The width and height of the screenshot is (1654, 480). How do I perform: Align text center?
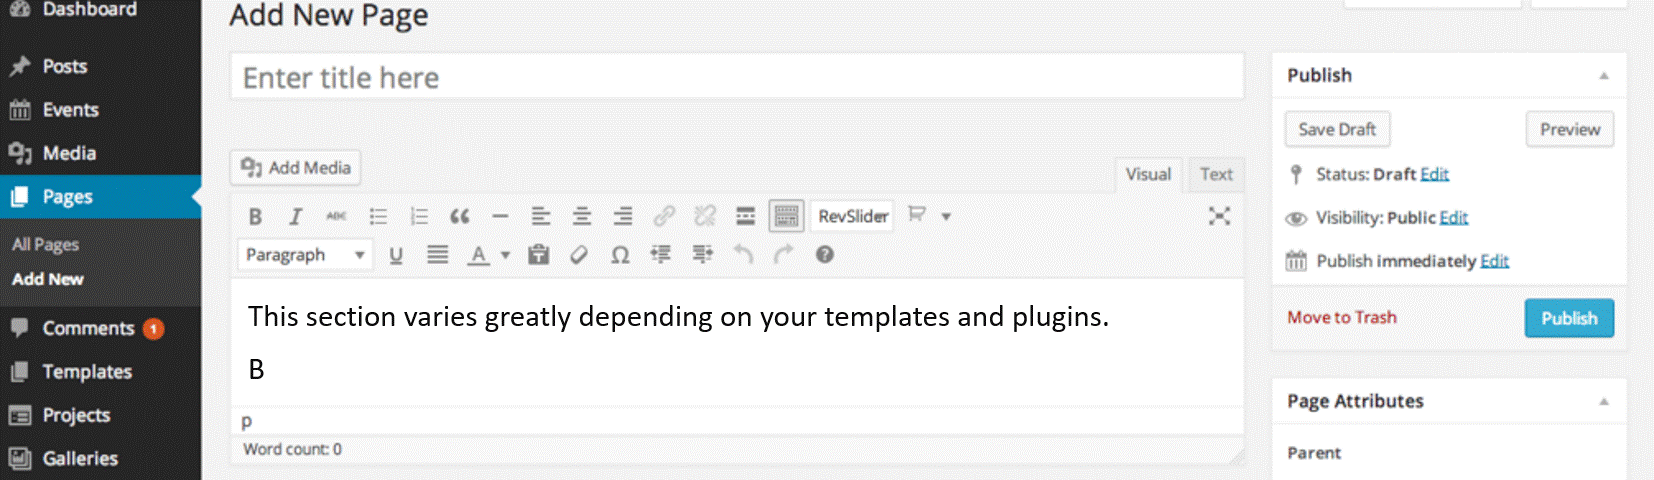click(582, 216)
